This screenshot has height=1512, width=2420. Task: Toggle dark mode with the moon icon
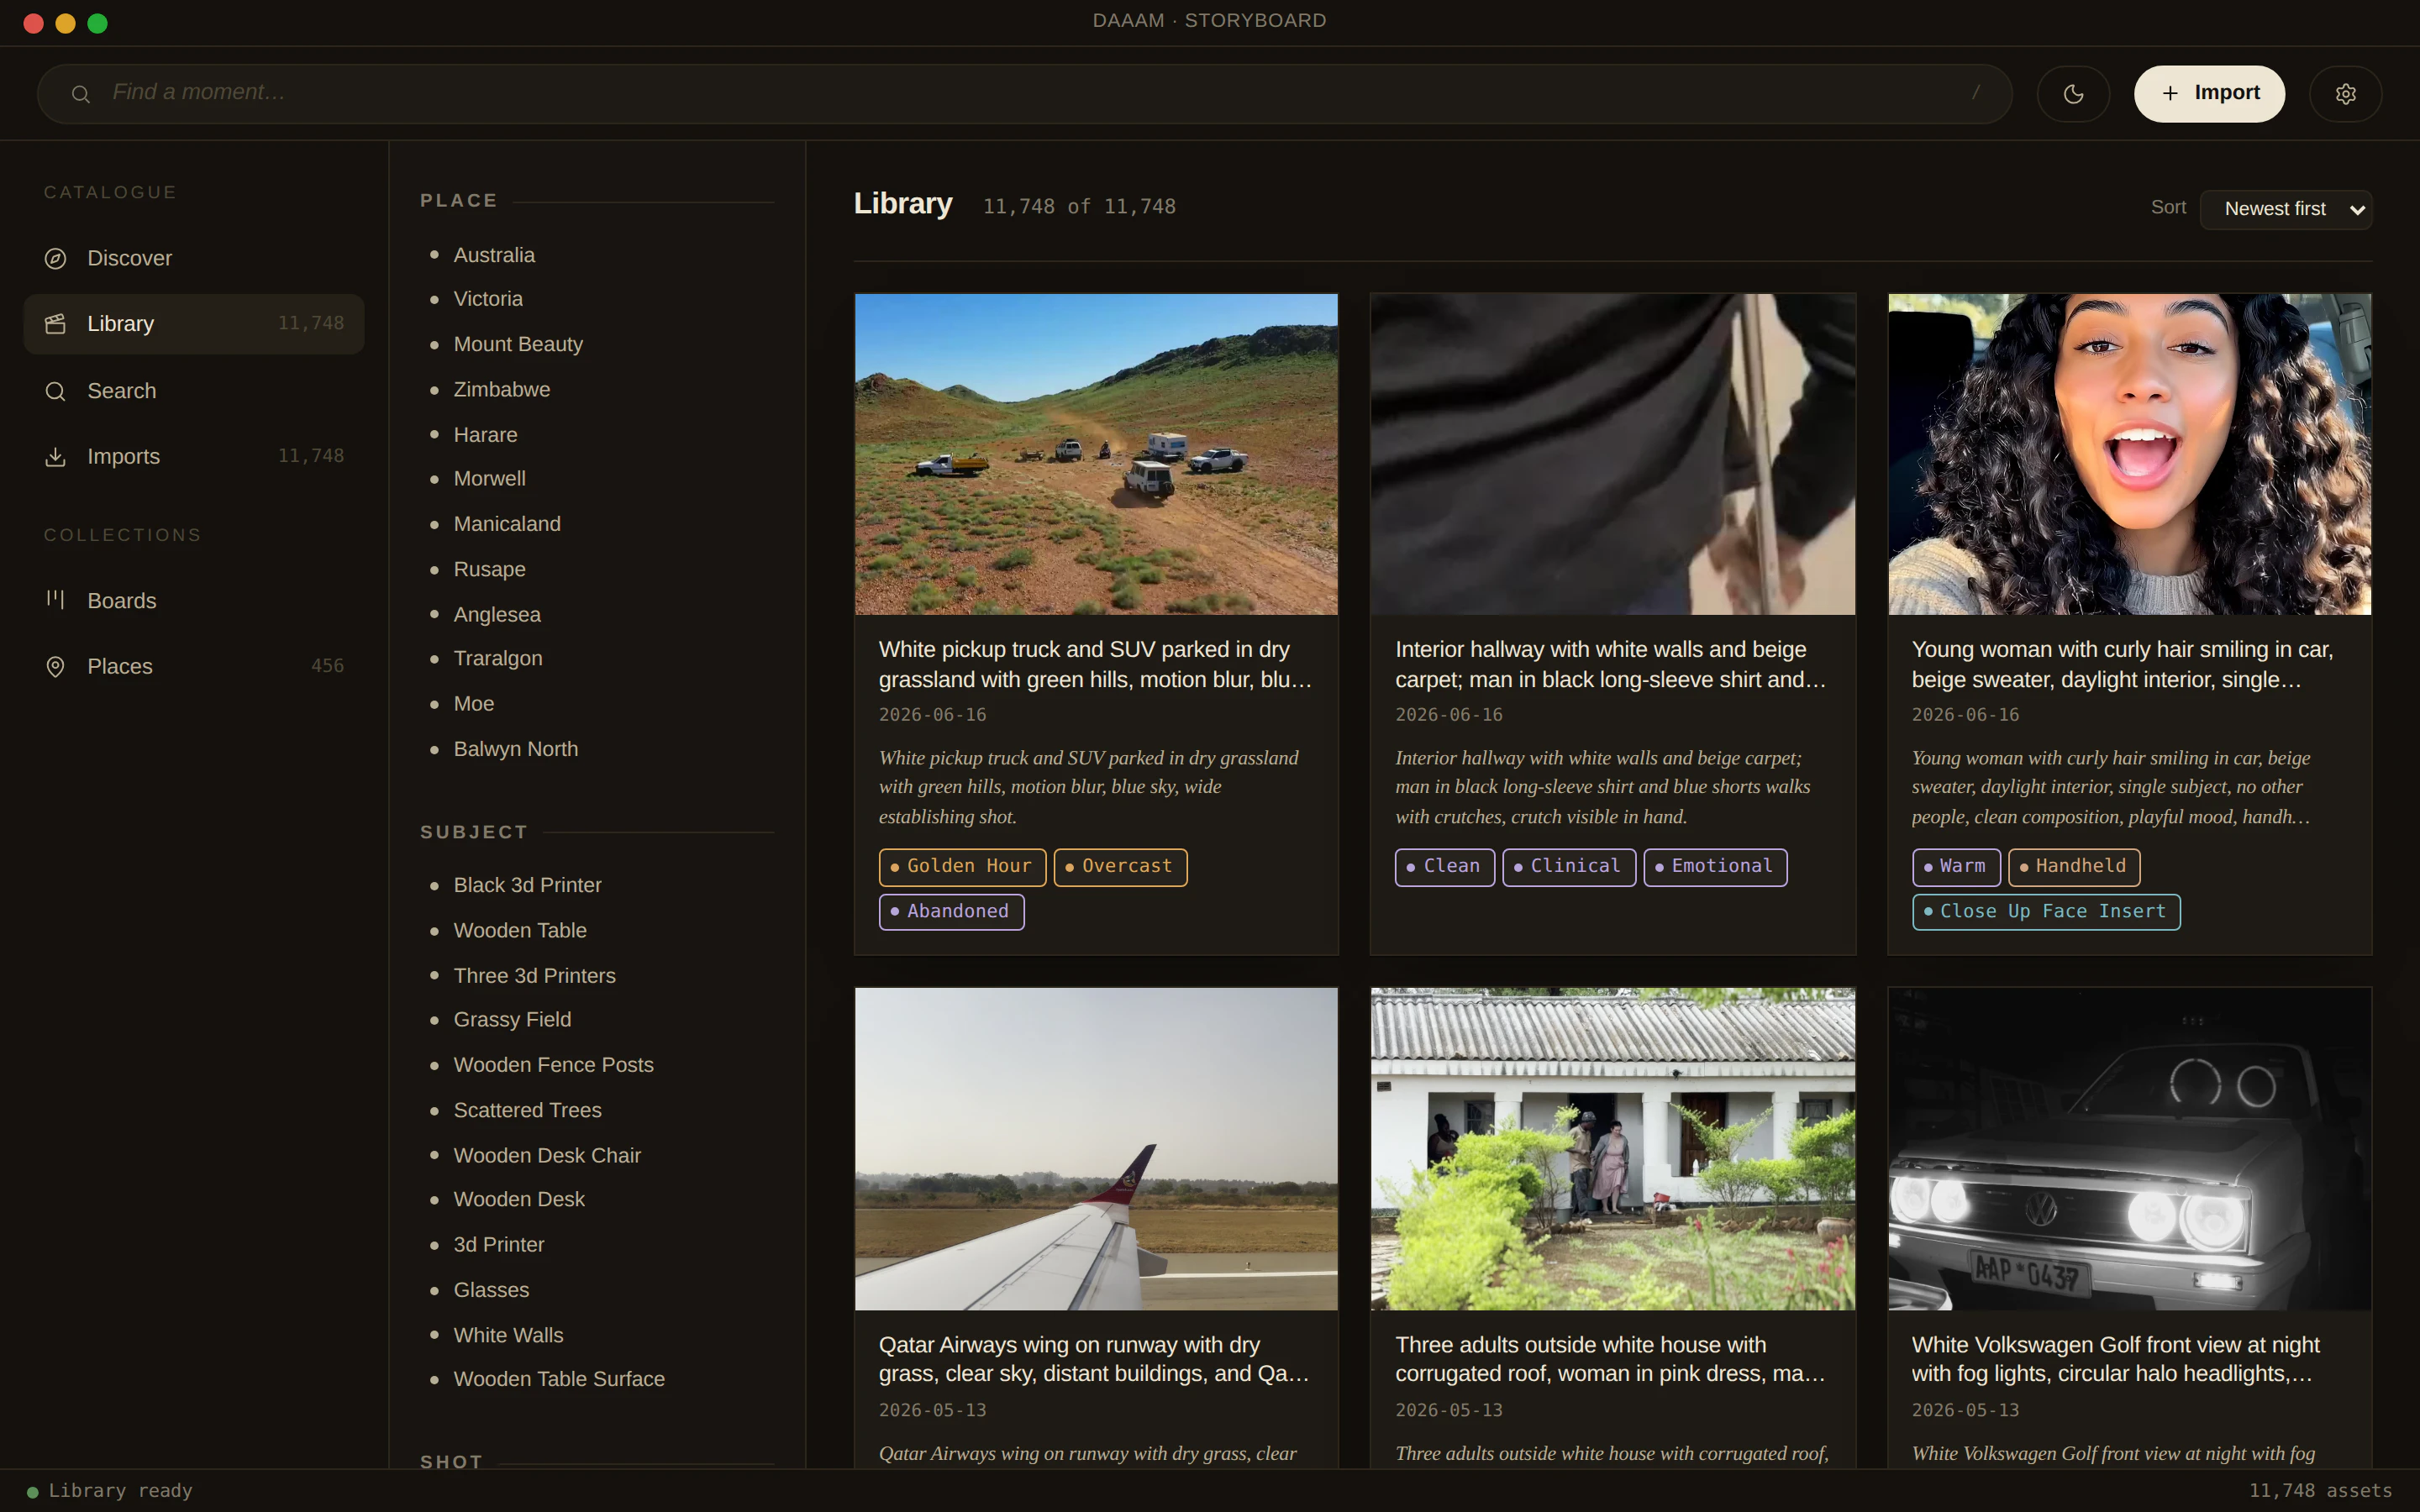click(2073, 94)
